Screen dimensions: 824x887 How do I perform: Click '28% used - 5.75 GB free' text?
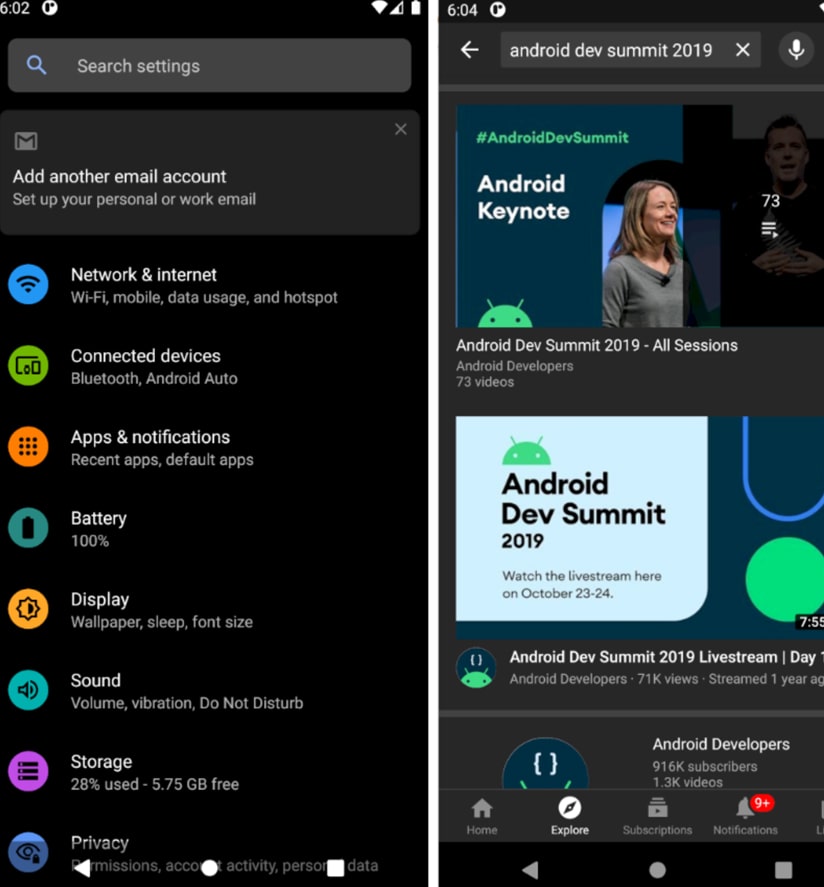point(154,784)
